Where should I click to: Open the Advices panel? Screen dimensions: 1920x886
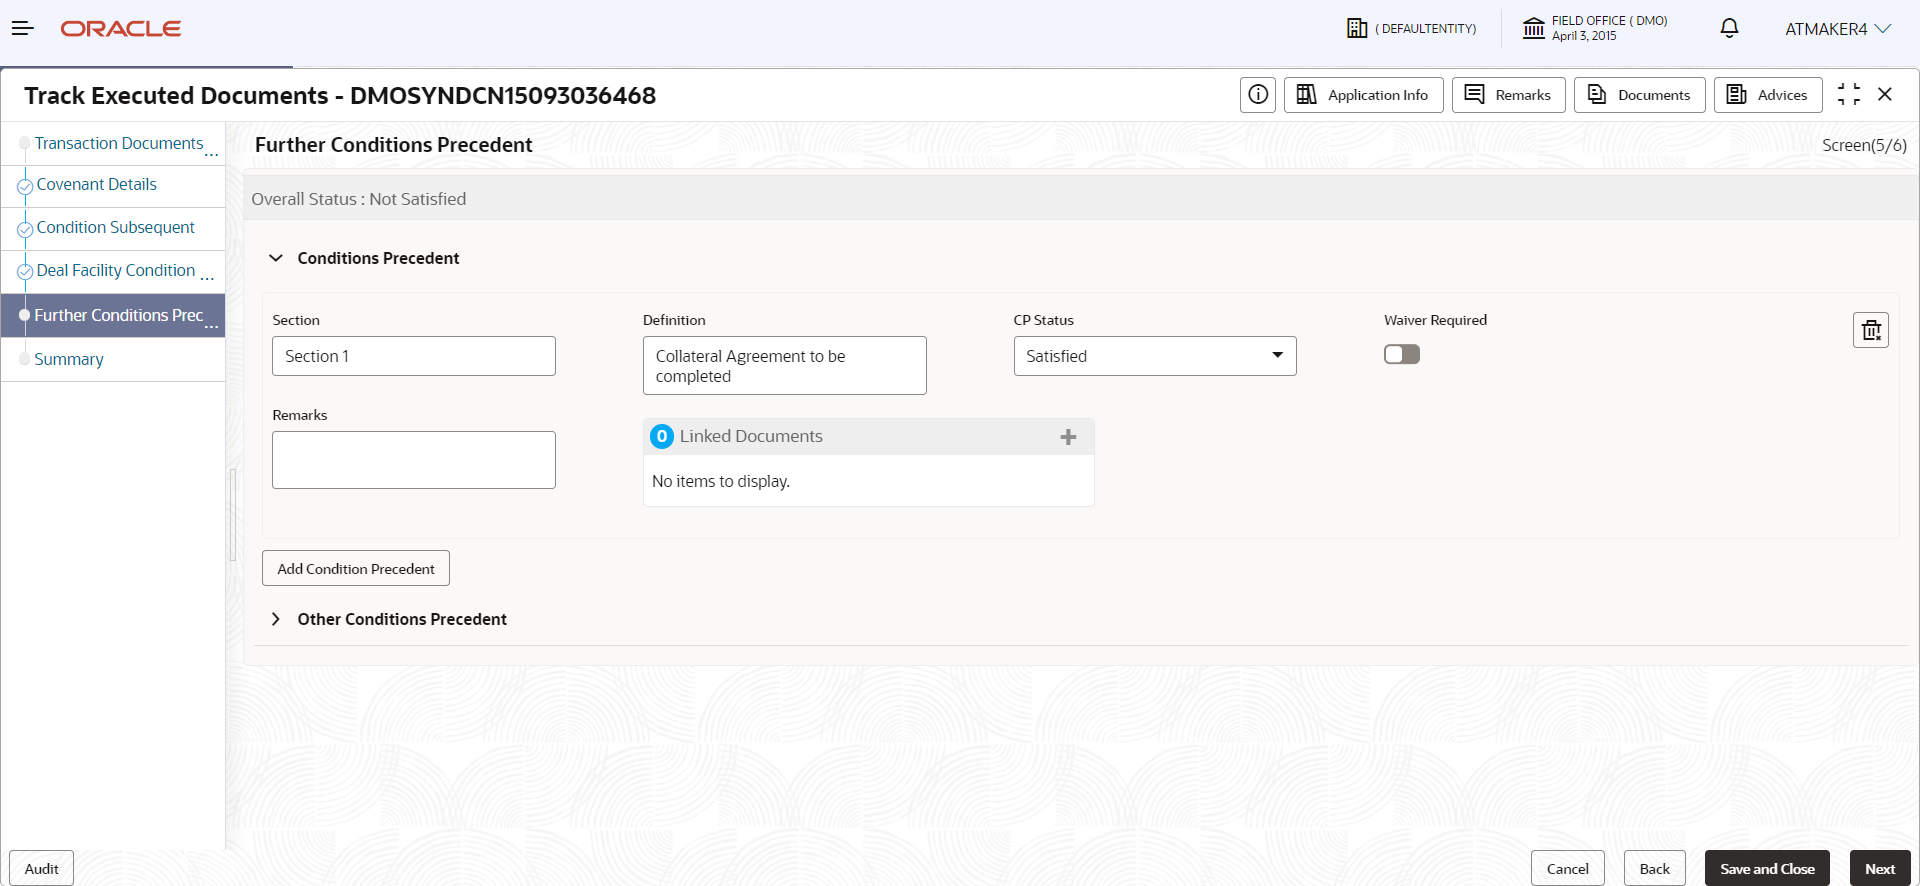pos(1768,95)
